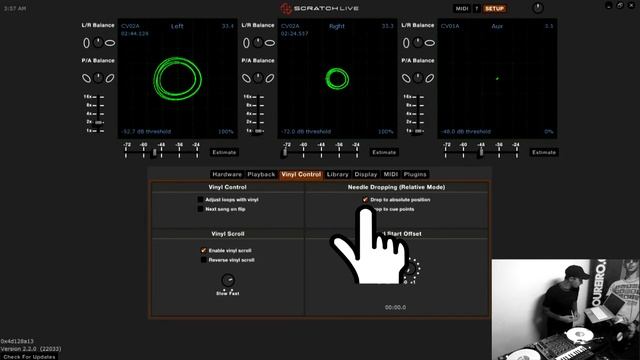Viewport: 640px width, 360px height.
Task: Click the -52.7 dB threshold readout
Action: coord(146,131)
